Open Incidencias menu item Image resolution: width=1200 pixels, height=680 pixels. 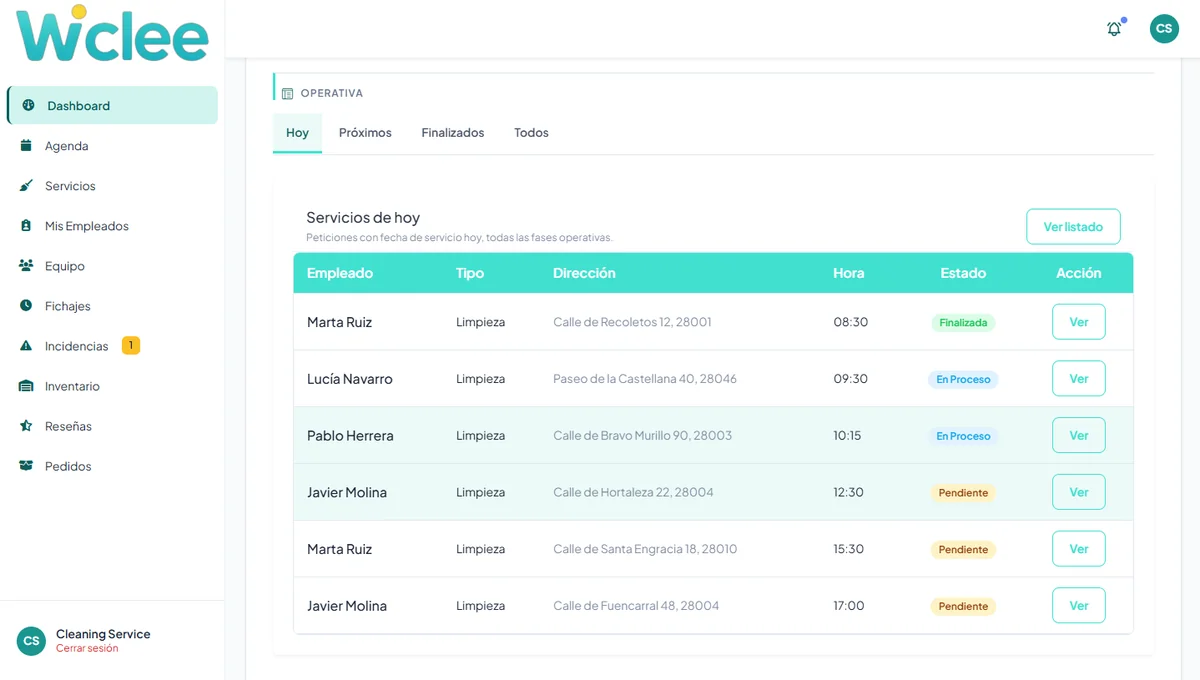point(112,345)
